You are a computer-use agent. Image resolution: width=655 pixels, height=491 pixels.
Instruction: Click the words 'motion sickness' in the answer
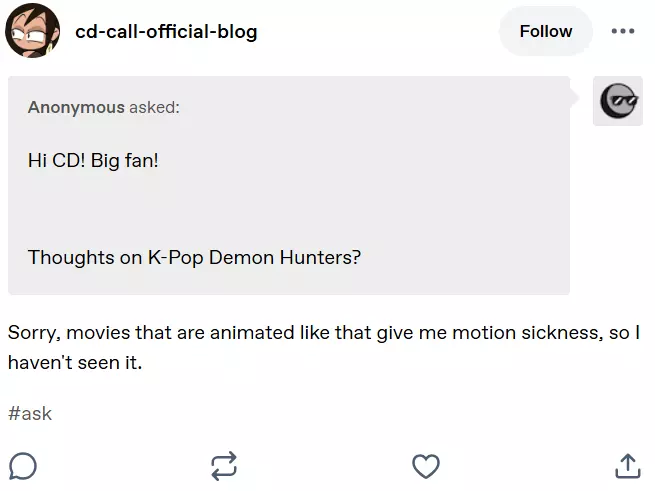click(x=528, y=333)
